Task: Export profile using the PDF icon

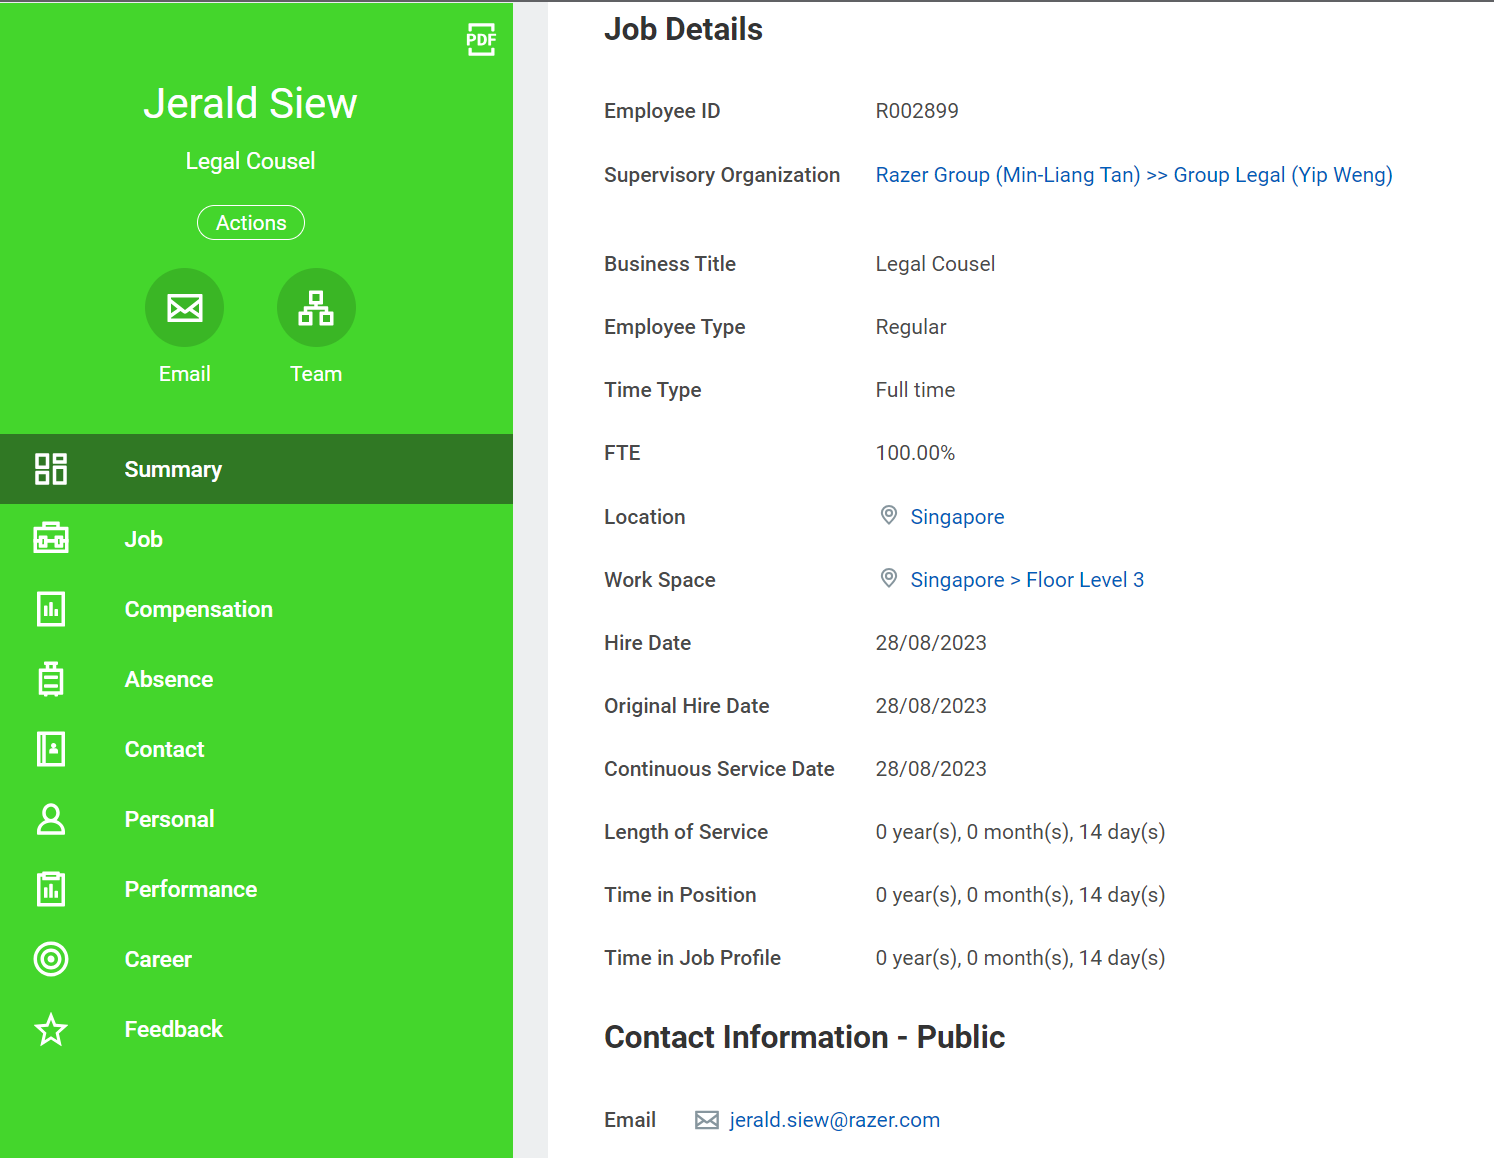Action: (481, 40)
